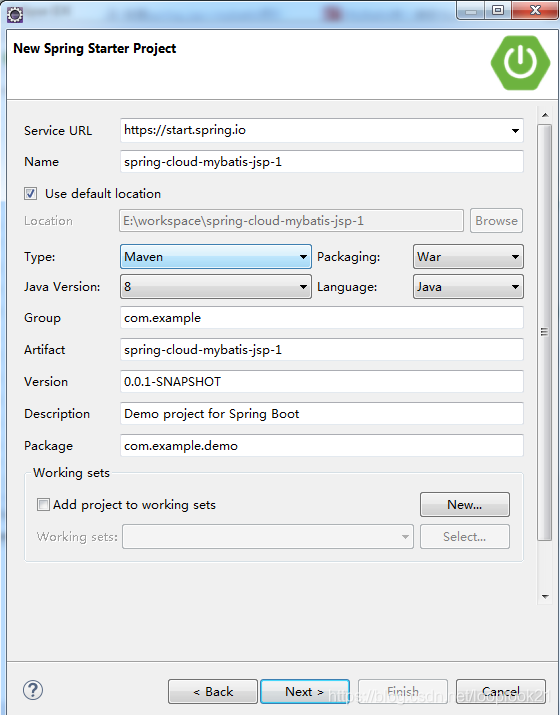Open the disabled Working sets combo box
This screenshot has width=560, height=715.
(x=268, y=537)
